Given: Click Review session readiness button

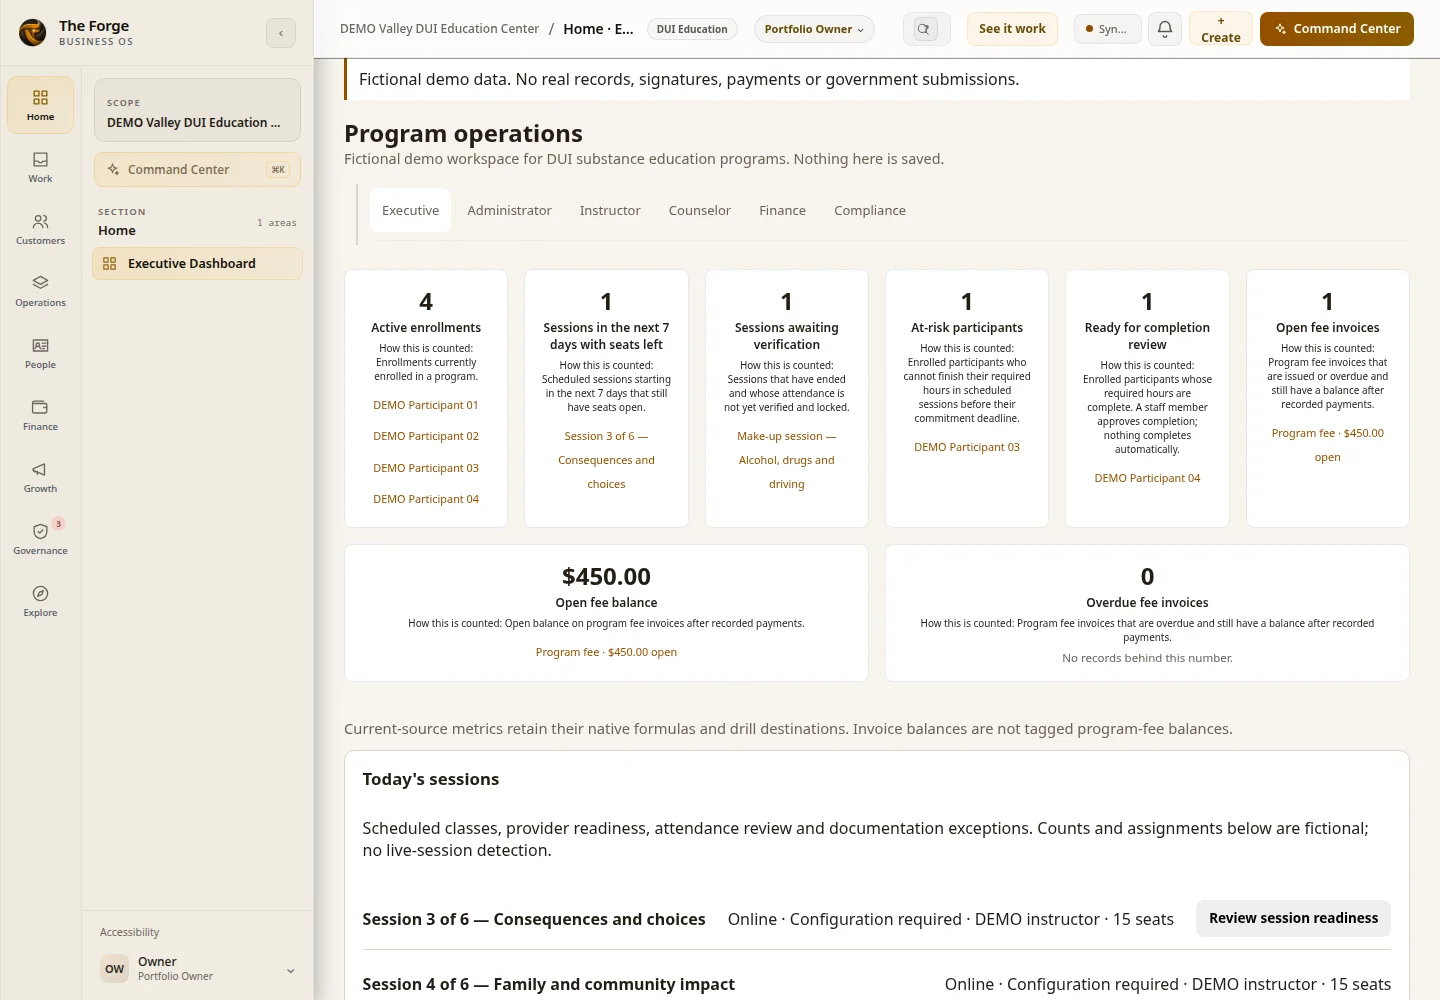Looking at the screenshot, I should (x=1293, y=918).
